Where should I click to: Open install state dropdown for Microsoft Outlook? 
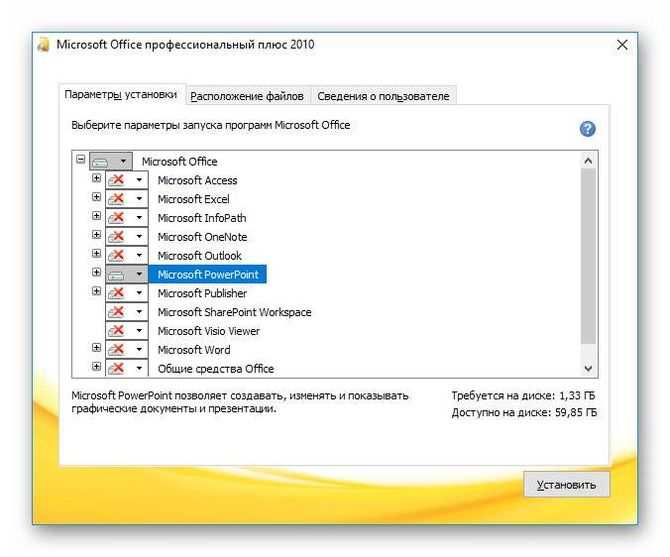click(x=127, y=255)
